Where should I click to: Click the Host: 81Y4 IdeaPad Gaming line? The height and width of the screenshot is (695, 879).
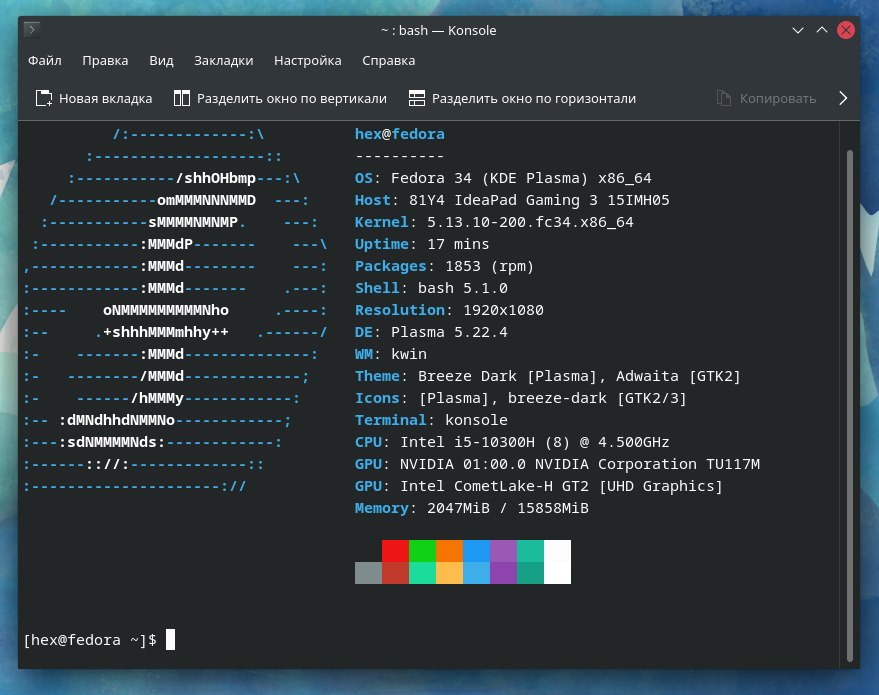tap(512, 200)
